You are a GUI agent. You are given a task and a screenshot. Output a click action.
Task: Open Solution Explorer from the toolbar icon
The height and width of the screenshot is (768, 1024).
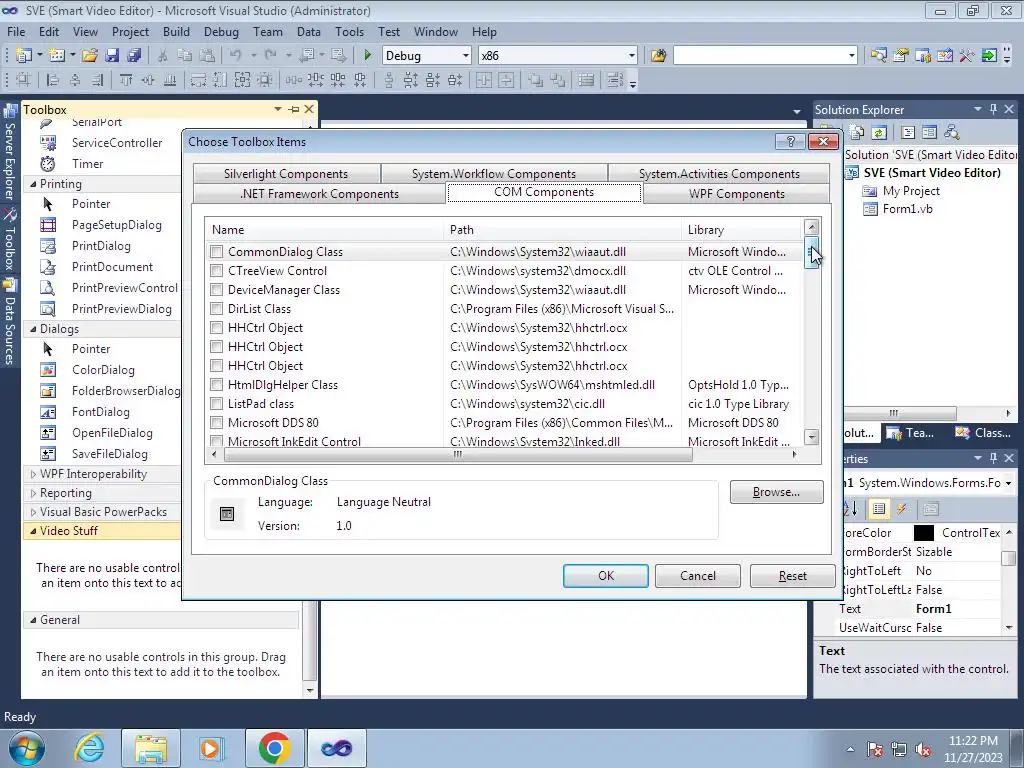point(879,56)
